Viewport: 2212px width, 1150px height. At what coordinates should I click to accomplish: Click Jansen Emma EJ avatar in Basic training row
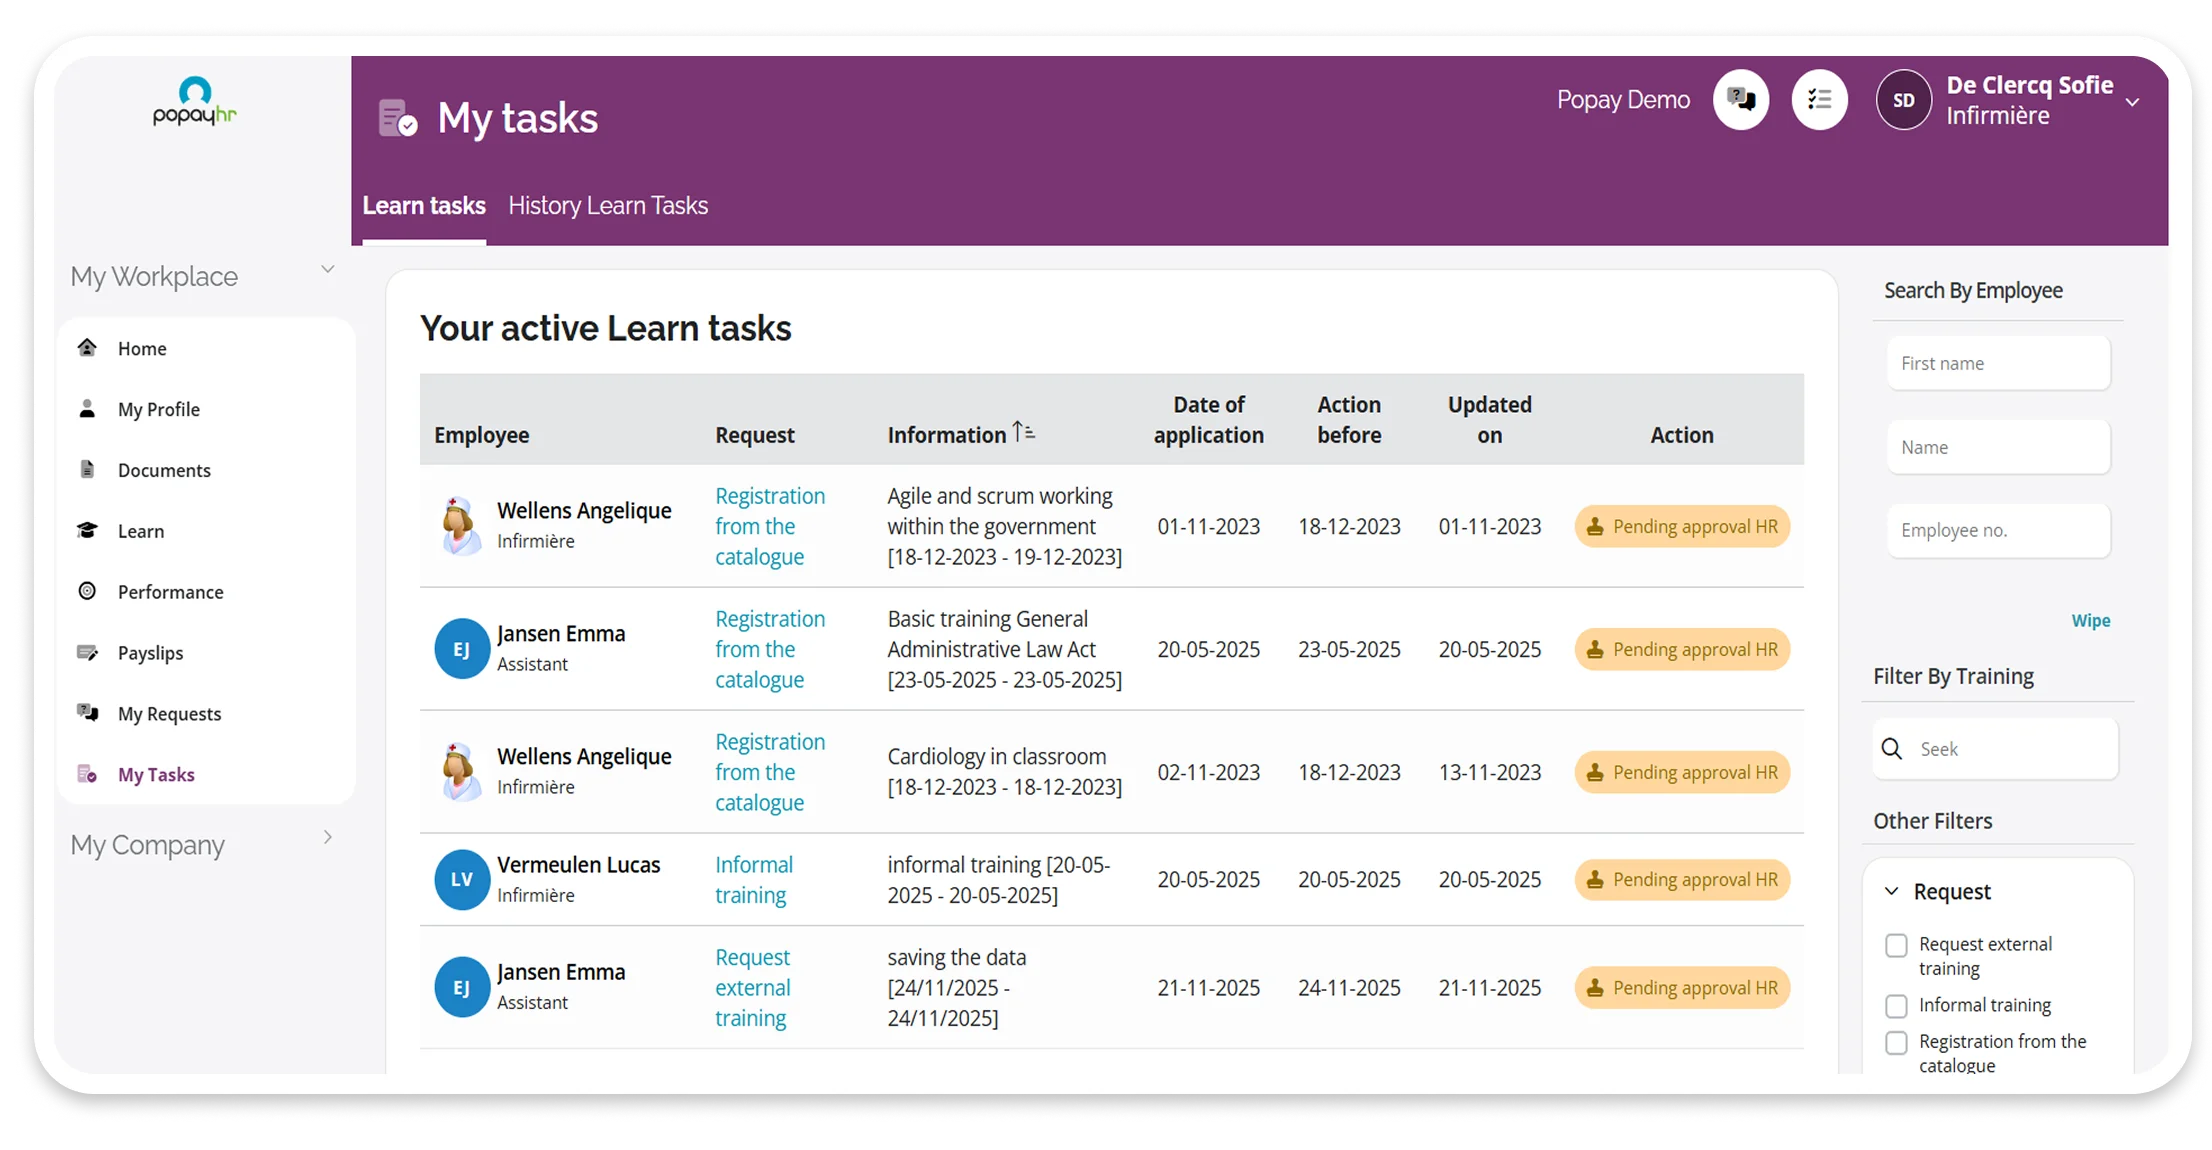(x=461, y=649)
